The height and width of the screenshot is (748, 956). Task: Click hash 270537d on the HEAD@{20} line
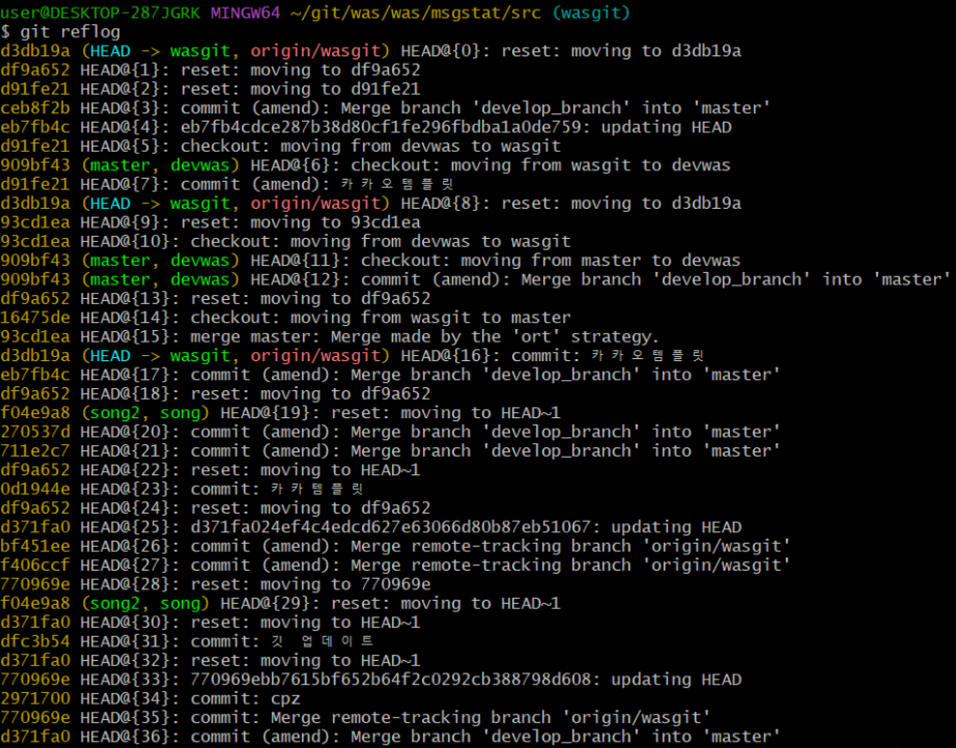tap(35, 432)
